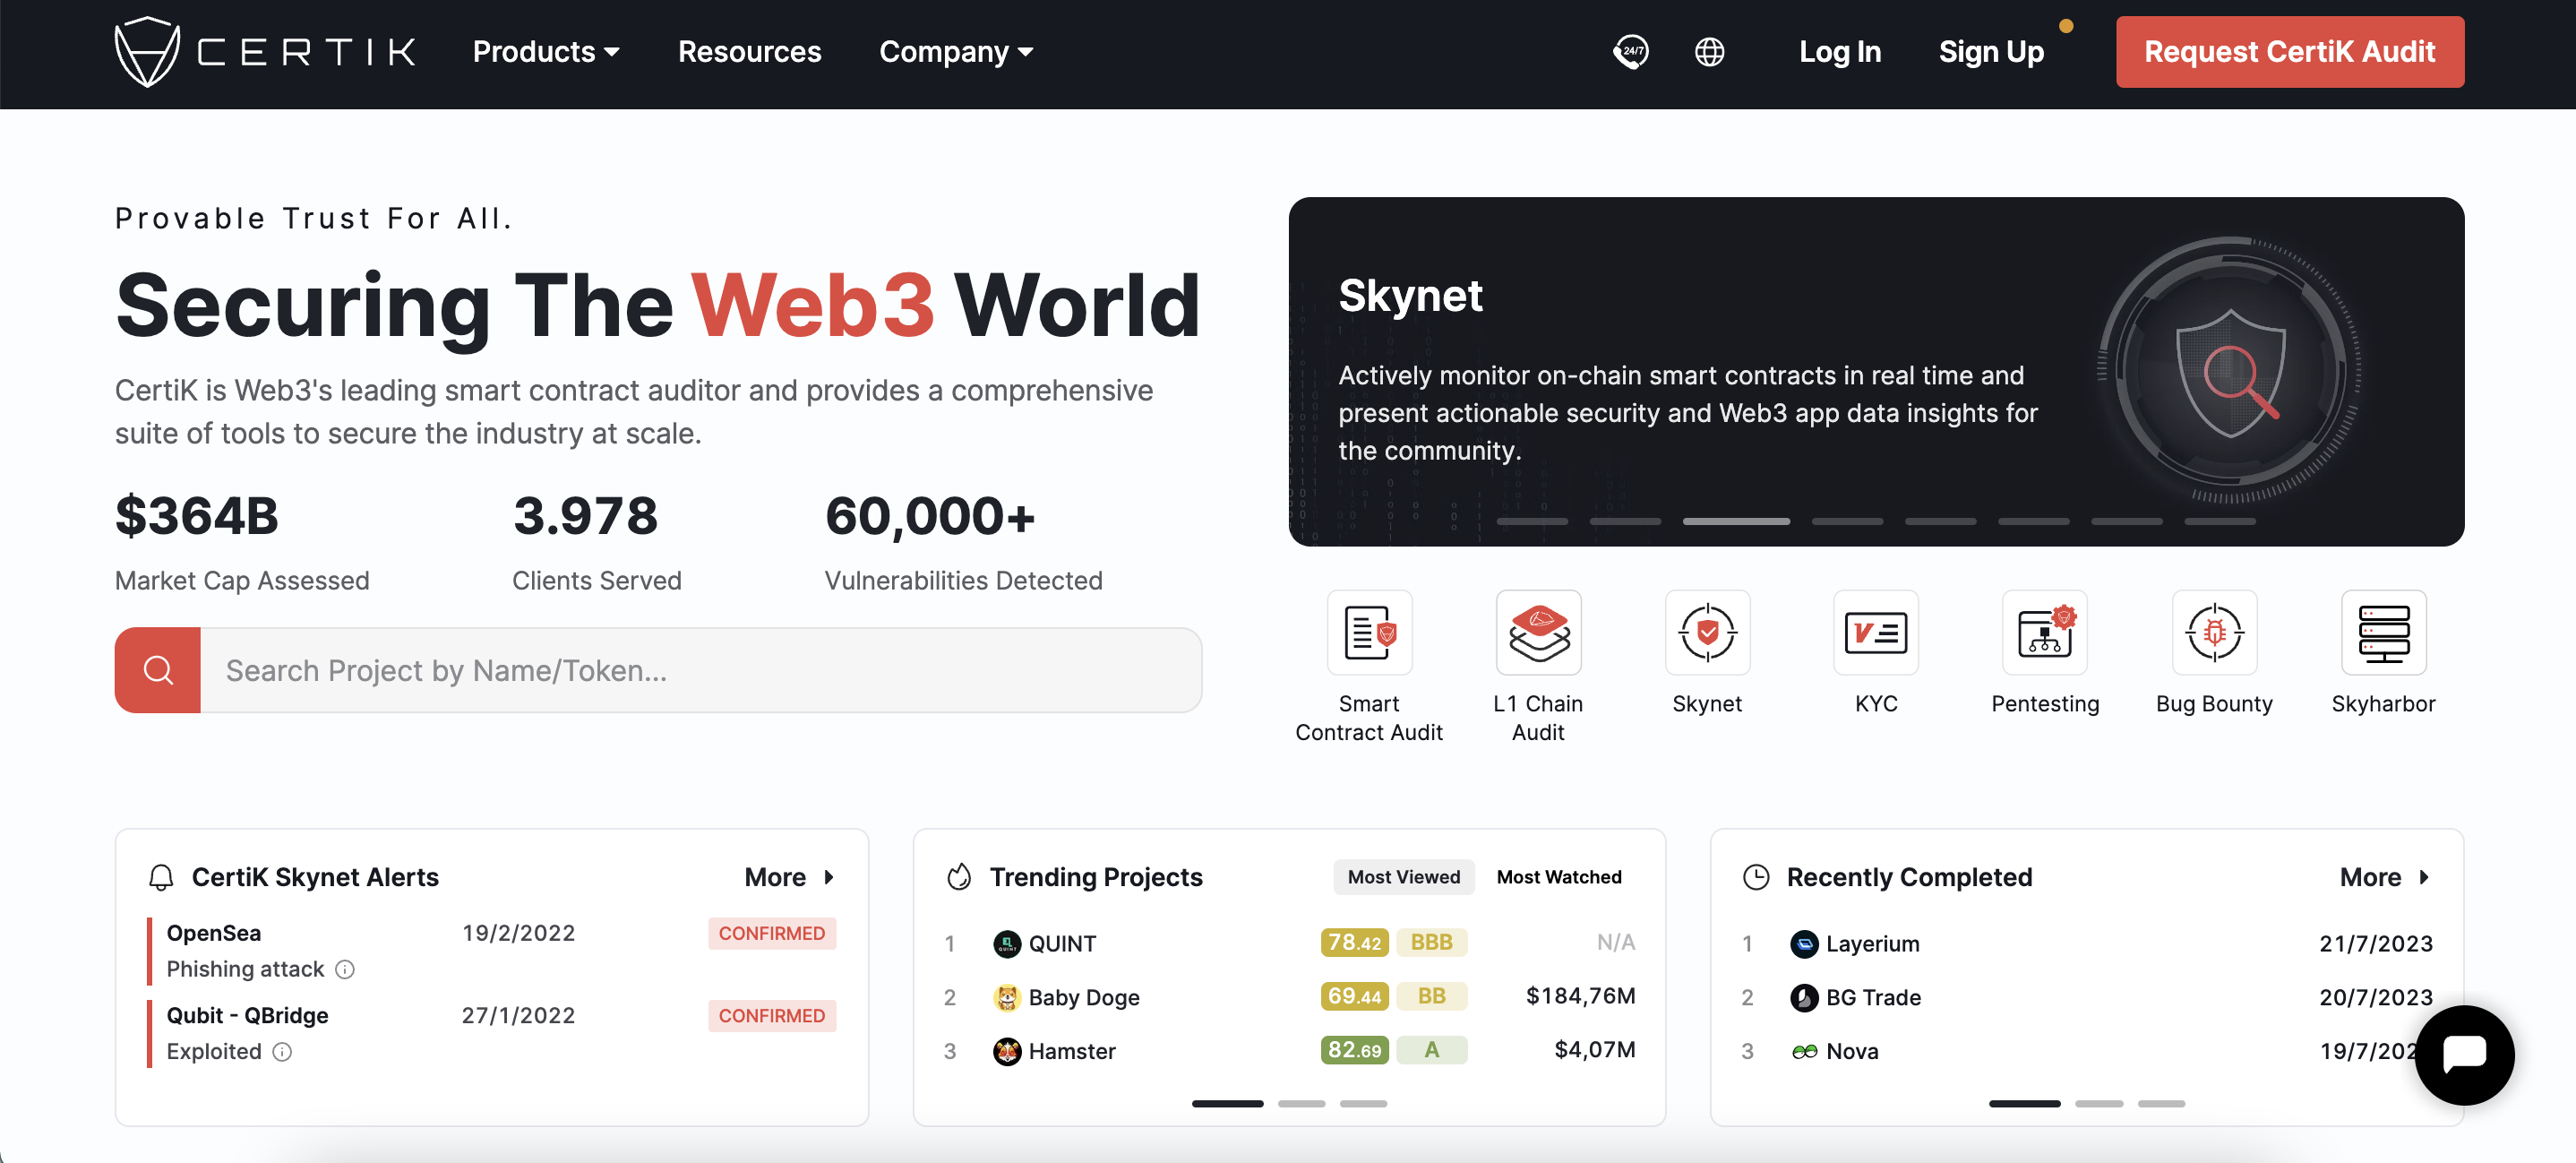The height and width of the screenshot is (1163, 2576).
Task: Click the flame icon beside Trending Projects
Action: (959, 877)
